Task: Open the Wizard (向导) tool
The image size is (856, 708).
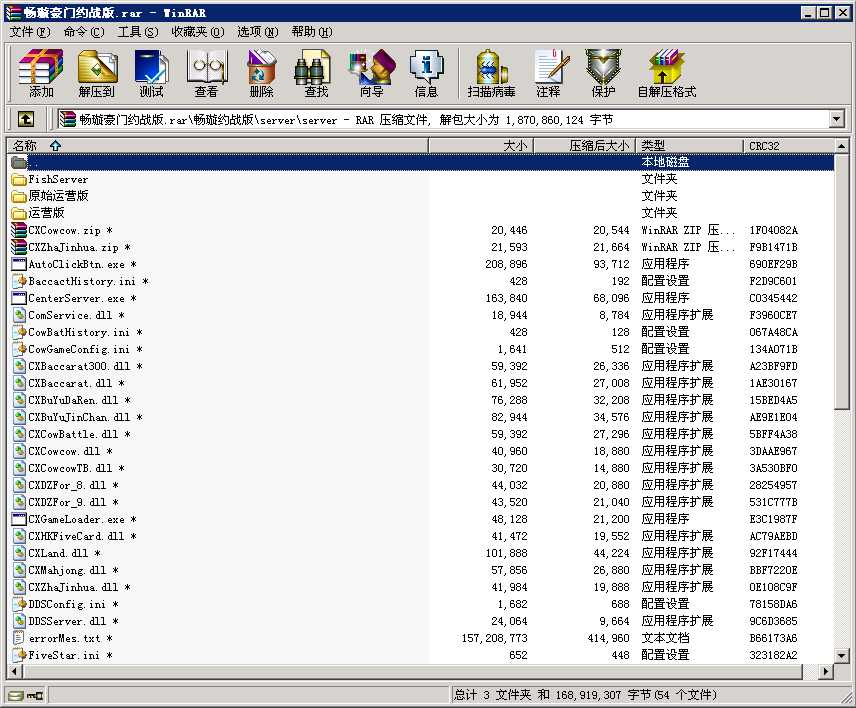Action: tap(371, 73)
